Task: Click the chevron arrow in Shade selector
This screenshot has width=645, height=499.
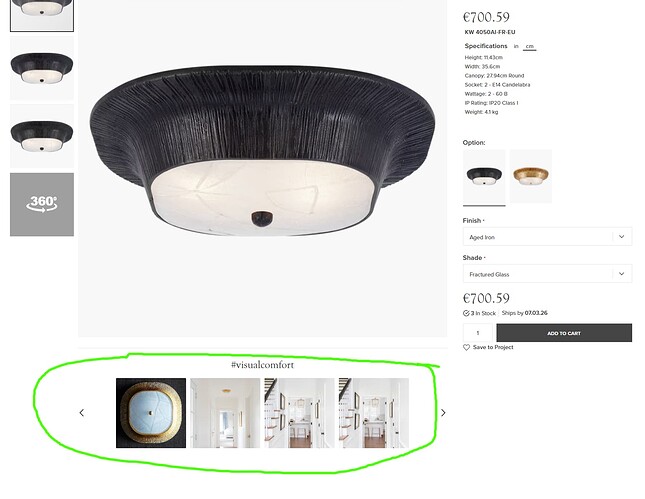Action: click(x=622, y=274)
